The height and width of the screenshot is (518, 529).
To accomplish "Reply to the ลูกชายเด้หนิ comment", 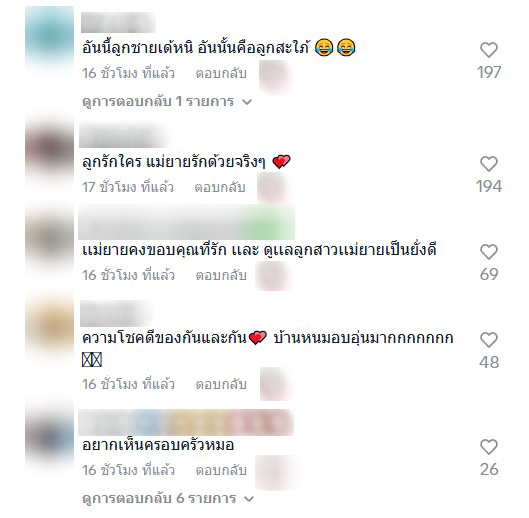I will pyautogui.click(x=221, y=73).
